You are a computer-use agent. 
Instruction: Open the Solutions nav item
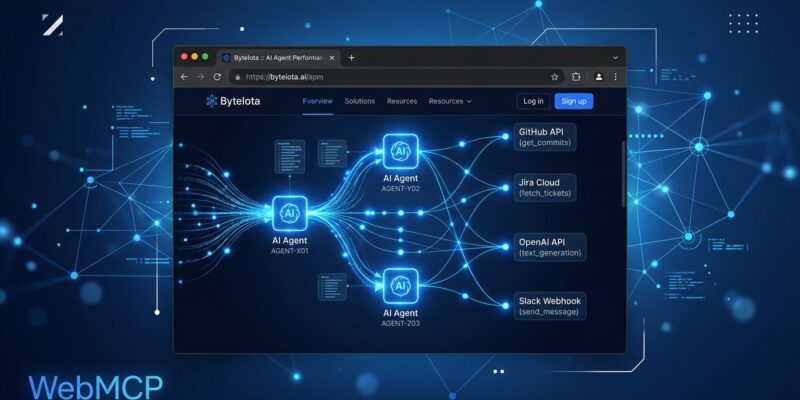point(360,101)
